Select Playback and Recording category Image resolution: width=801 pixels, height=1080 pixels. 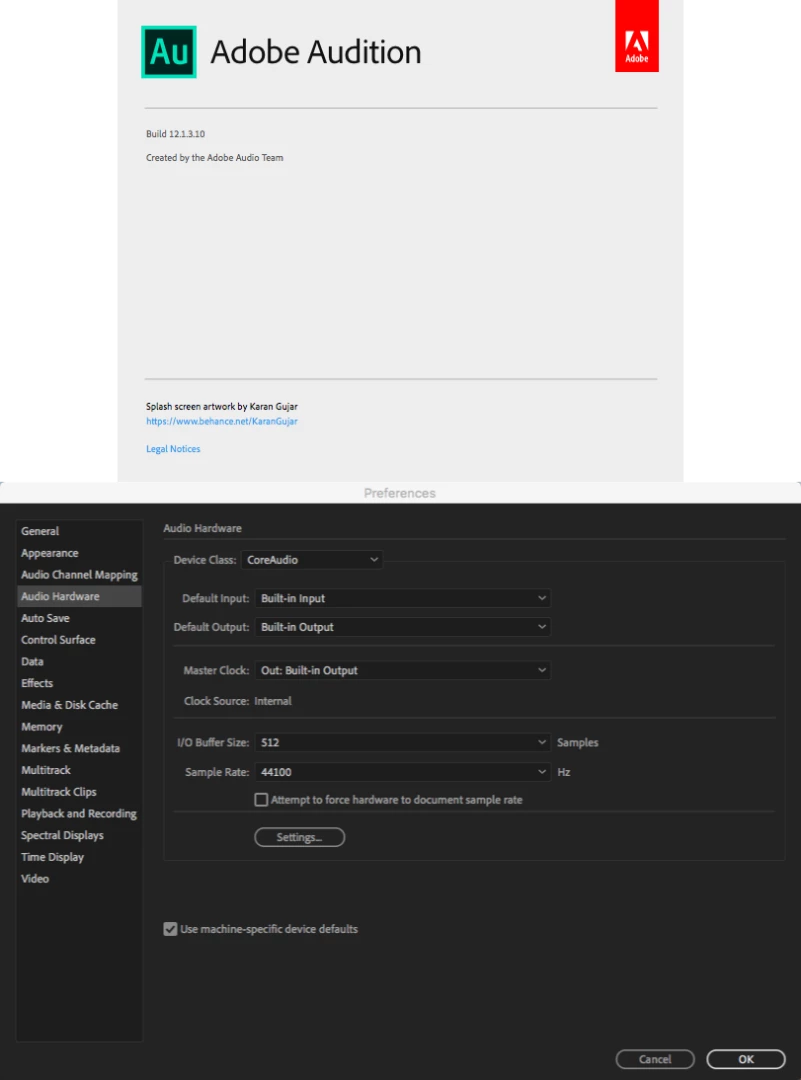point(79,813)
